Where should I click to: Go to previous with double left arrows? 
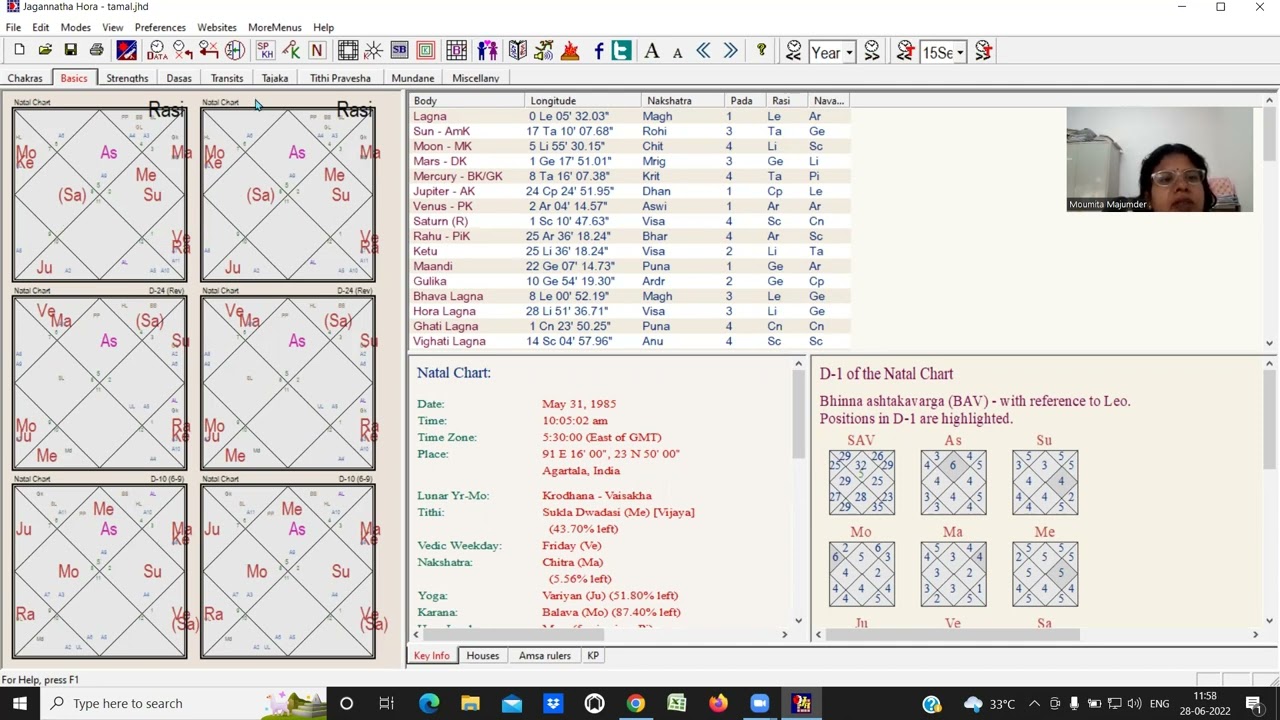coord(703,51)
